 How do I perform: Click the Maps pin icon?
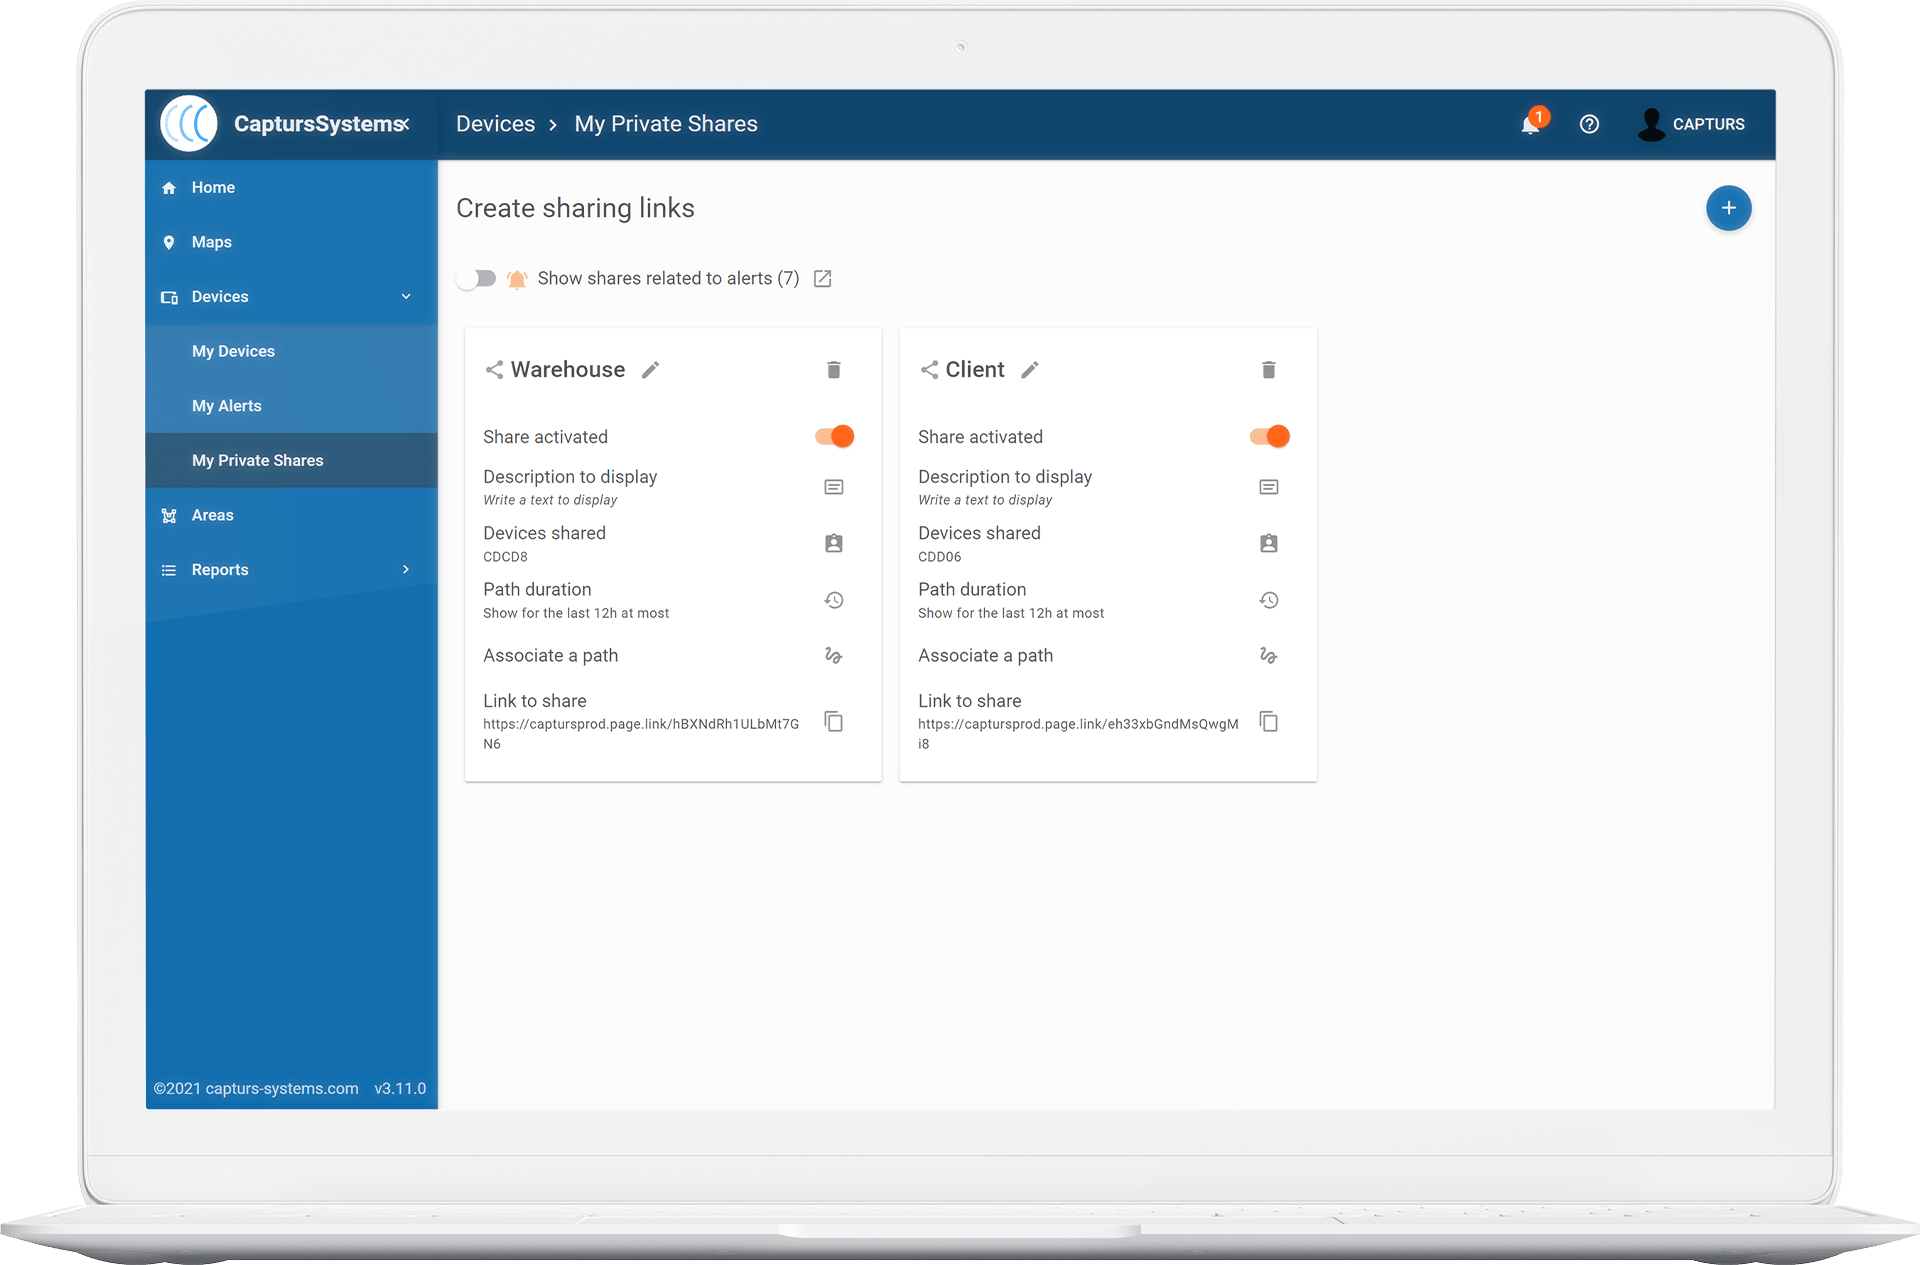tap(169, 243)
